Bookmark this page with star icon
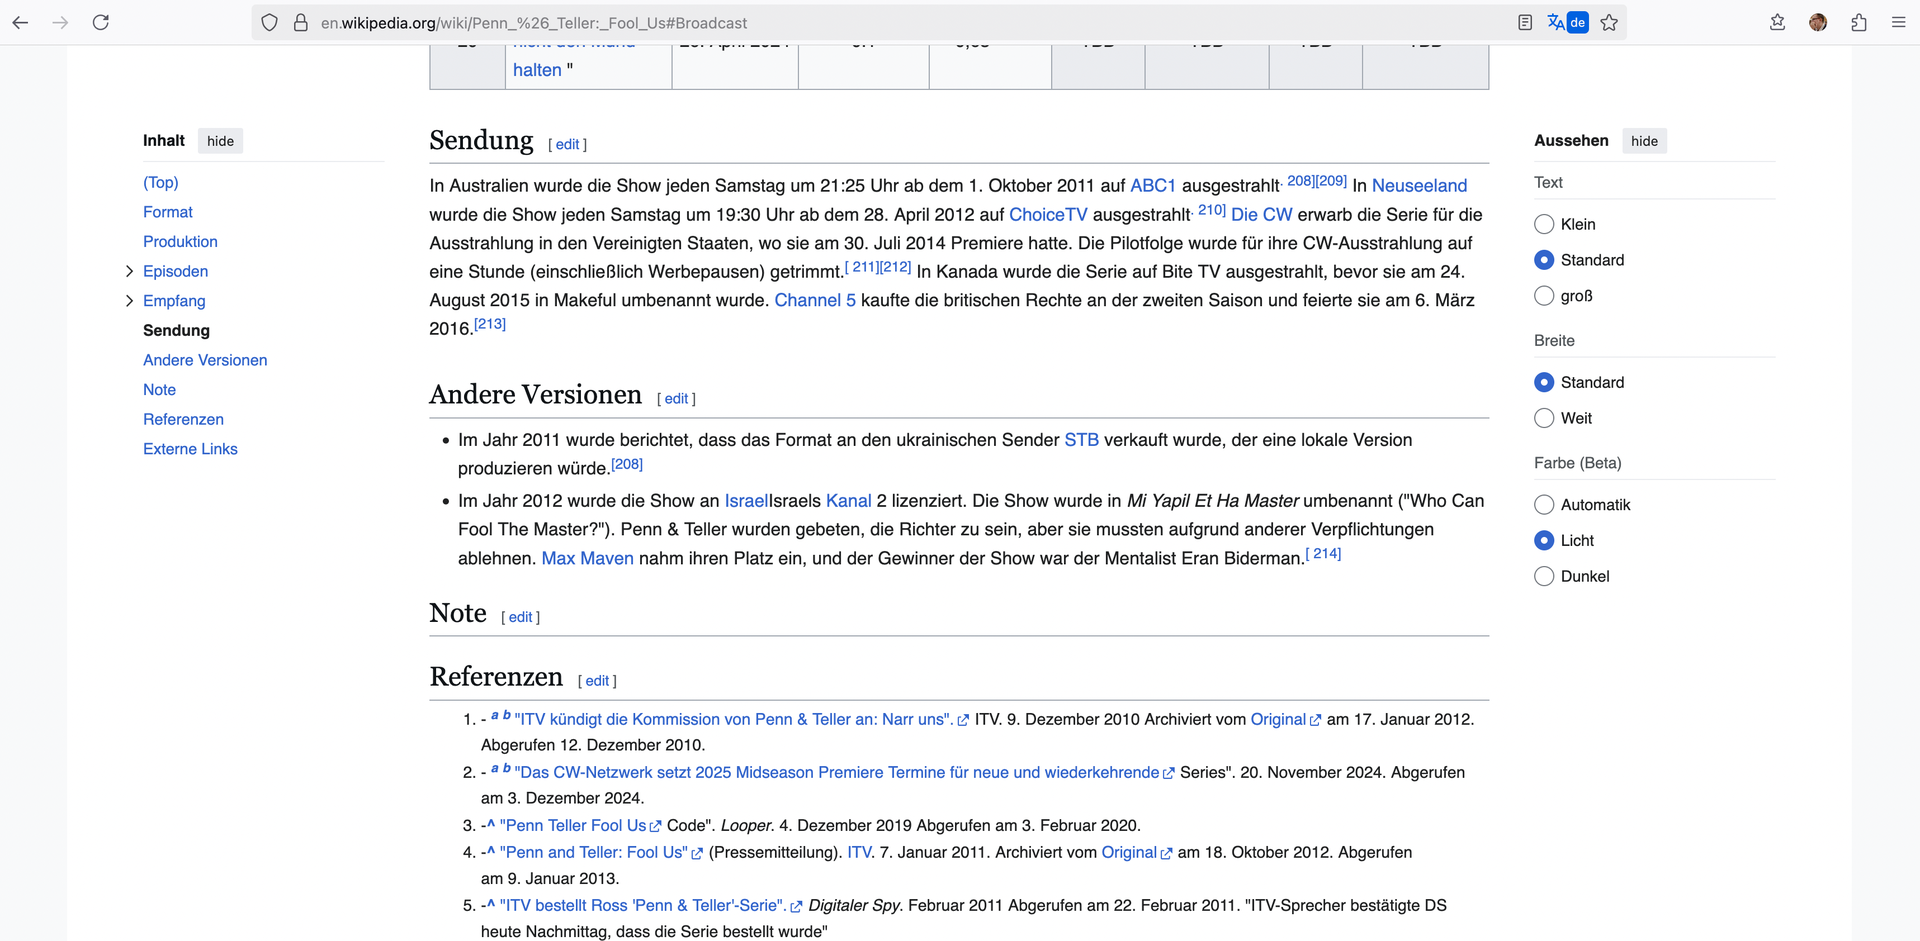Screen dimensions: 1920x941 click(x=1609, y=22)
